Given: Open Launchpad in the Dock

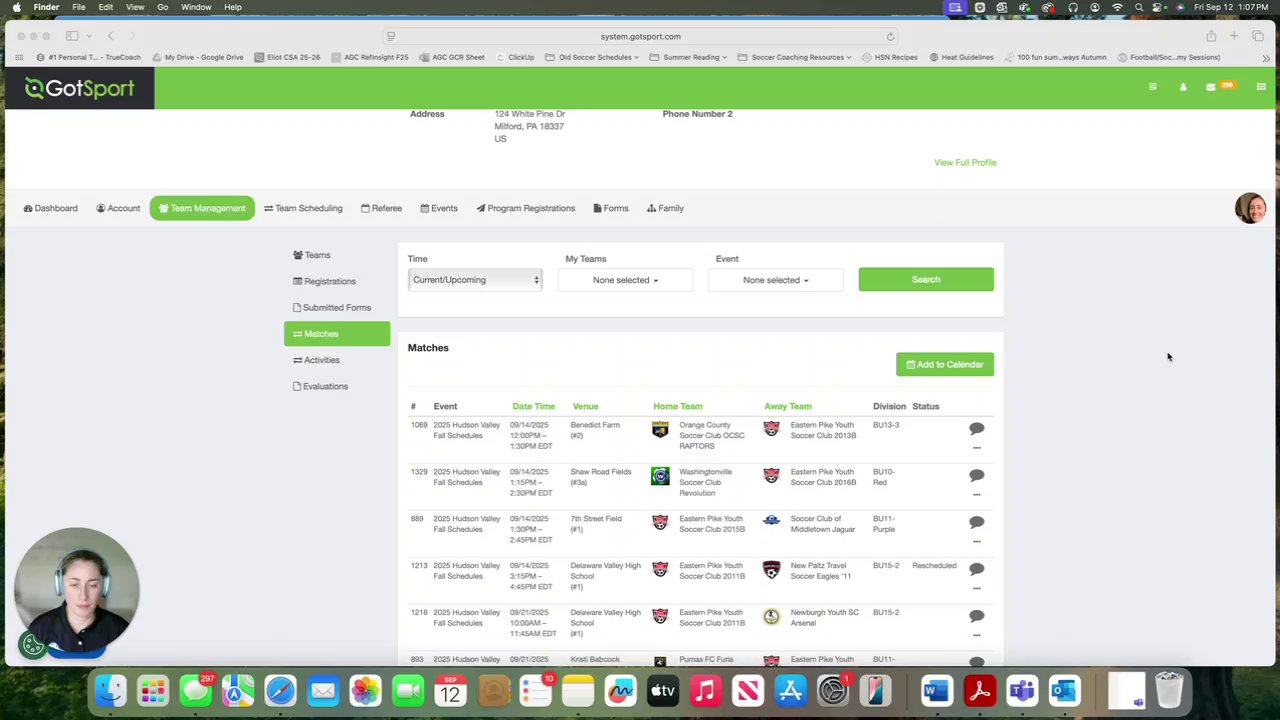Looking at the screenshot, I should pyautogui.click(x=153, y=690).
